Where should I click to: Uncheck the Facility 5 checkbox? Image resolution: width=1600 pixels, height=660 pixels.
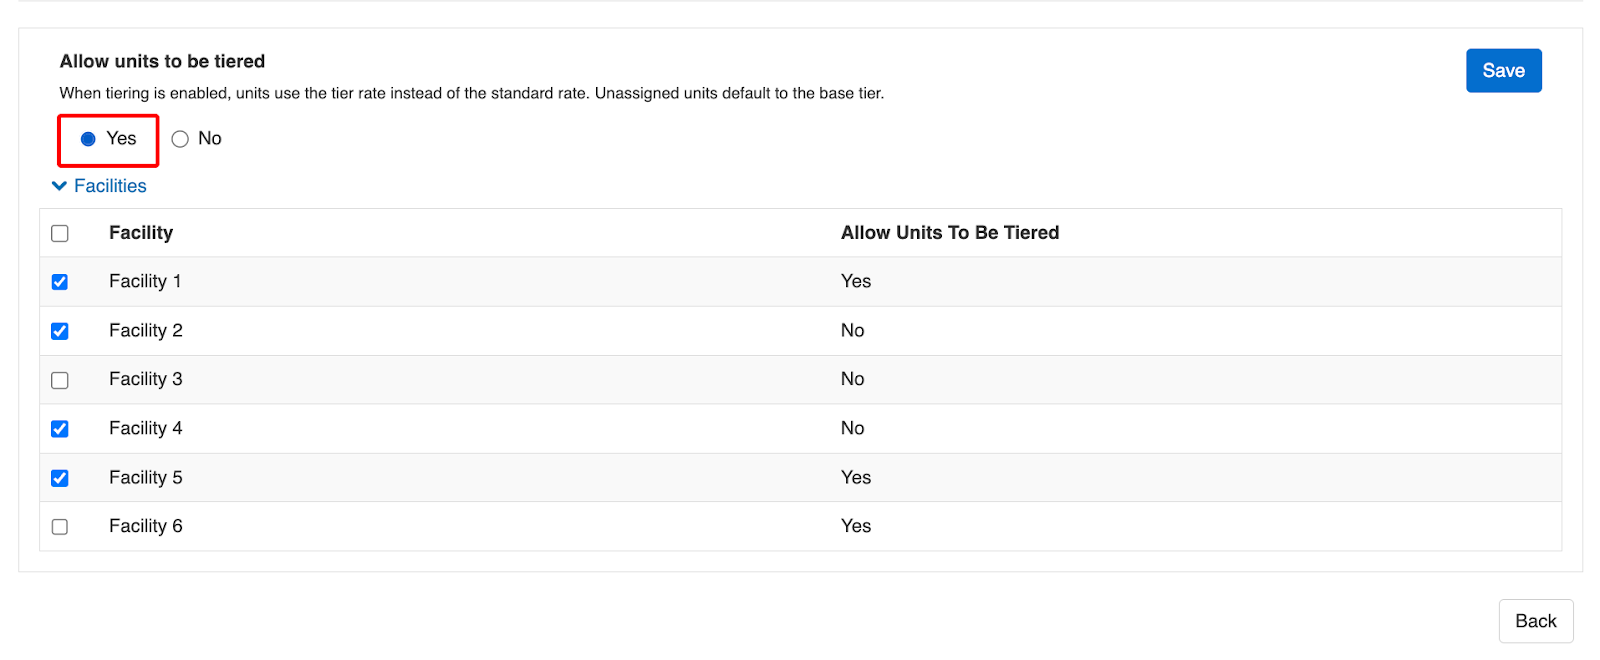(x=60, y=478)
